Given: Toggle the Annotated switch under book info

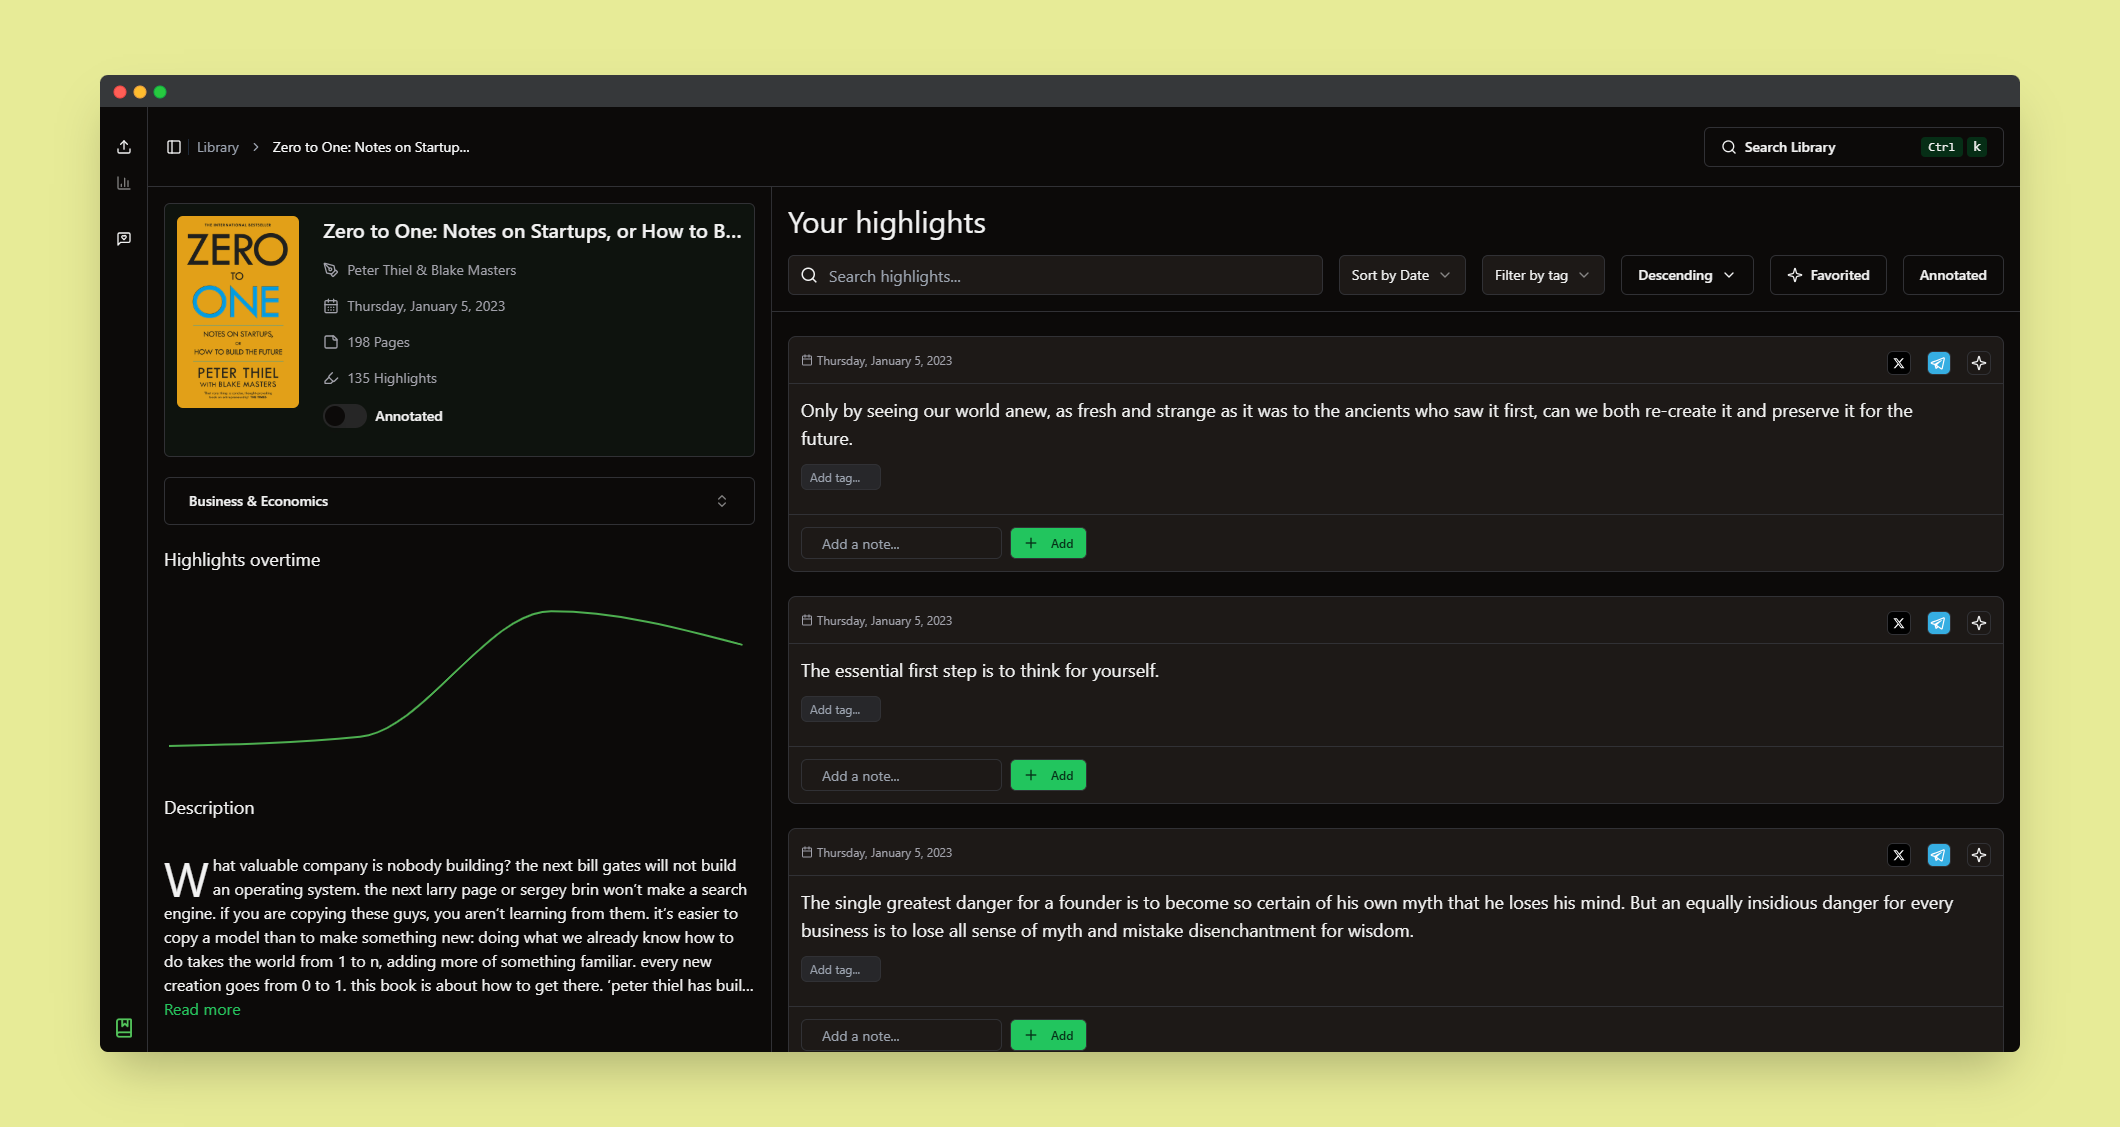Looking at the screenshot, I should point(345,416).
